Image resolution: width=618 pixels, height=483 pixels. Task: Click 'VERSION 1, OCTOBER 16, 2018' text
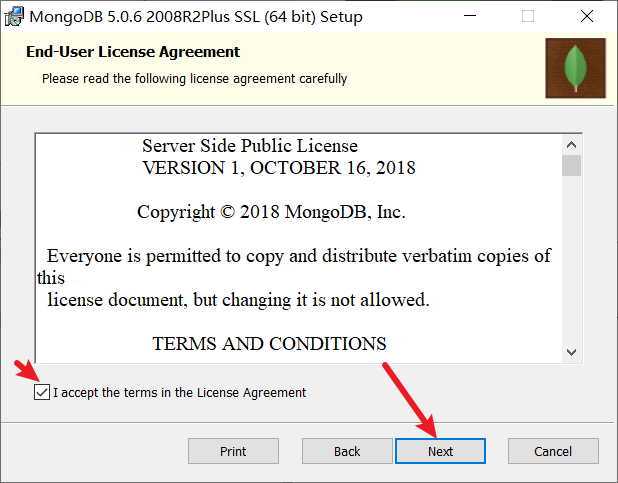279,168
